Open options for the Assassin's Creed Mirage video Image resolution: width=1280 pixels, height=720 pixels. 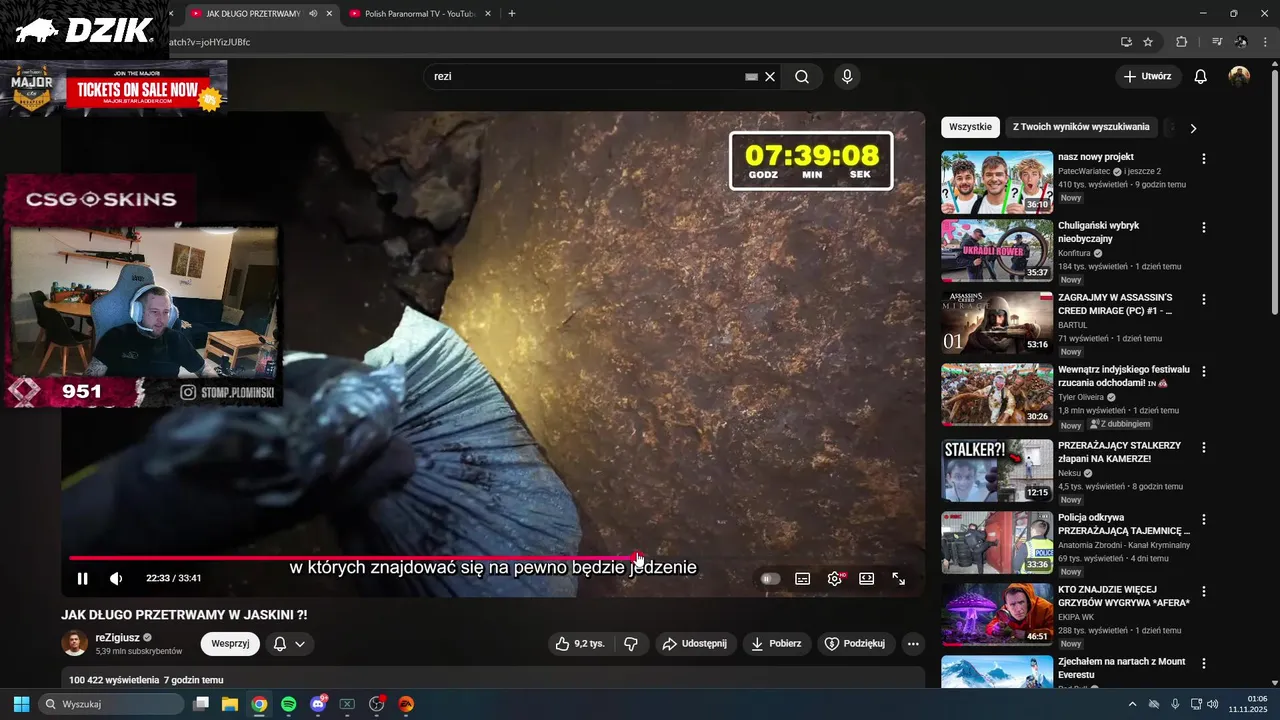tap(1204, 299)
